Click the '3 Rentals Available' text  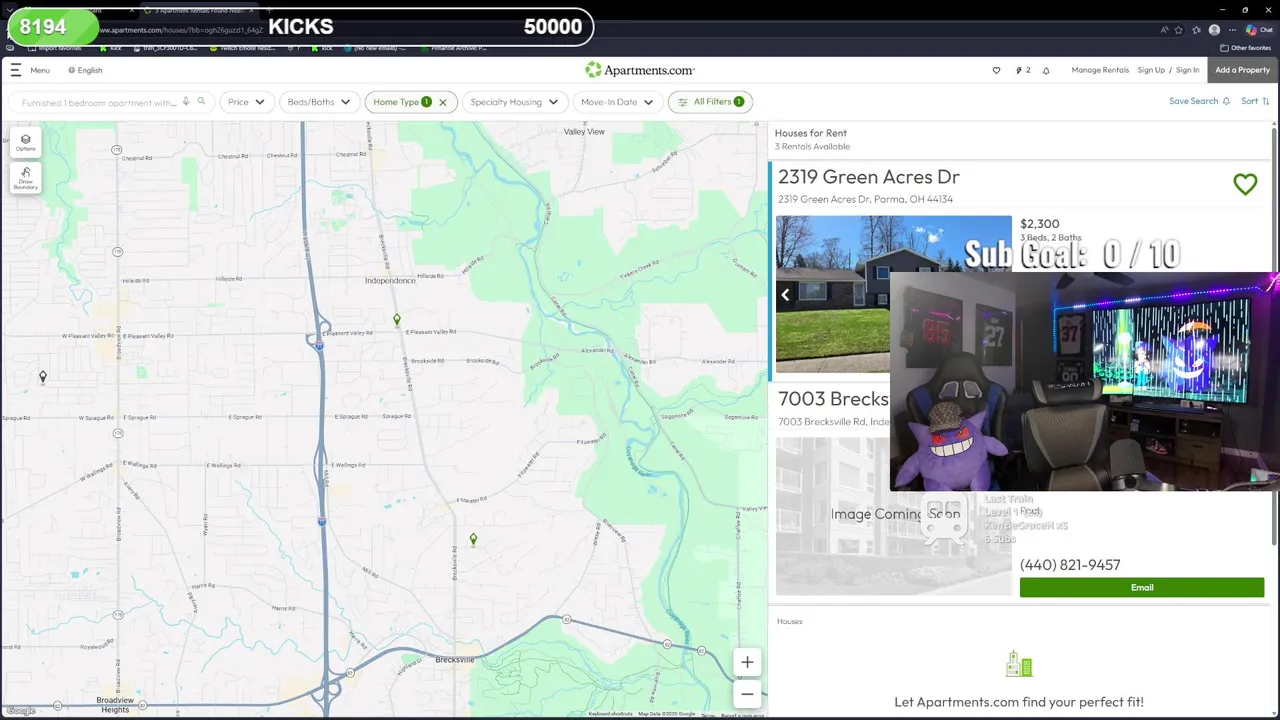tap(812, 146)
